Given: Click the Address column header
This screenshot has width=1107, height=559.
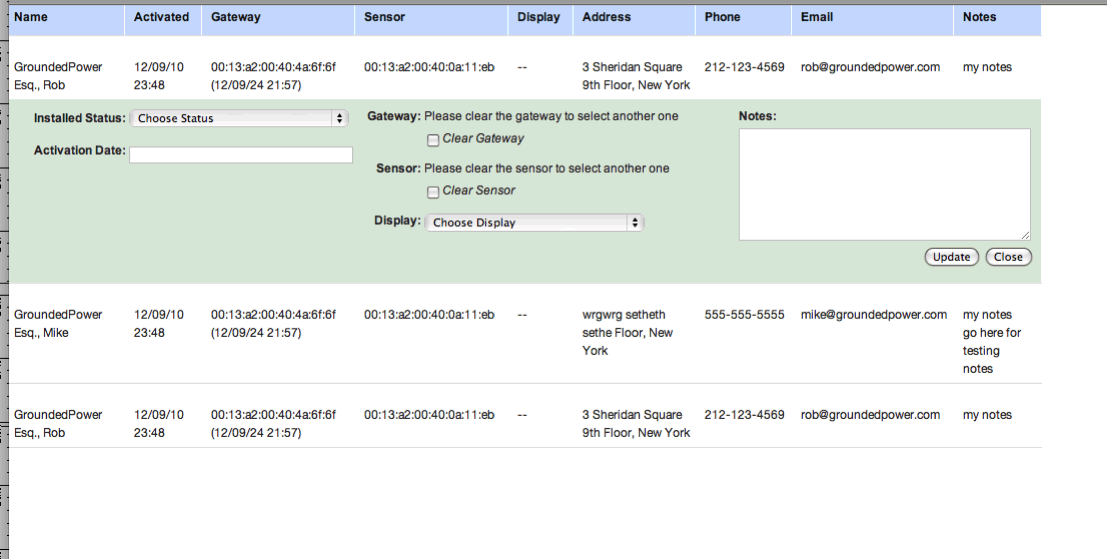Looking at the screenshot, I should (x=607, y=17).
